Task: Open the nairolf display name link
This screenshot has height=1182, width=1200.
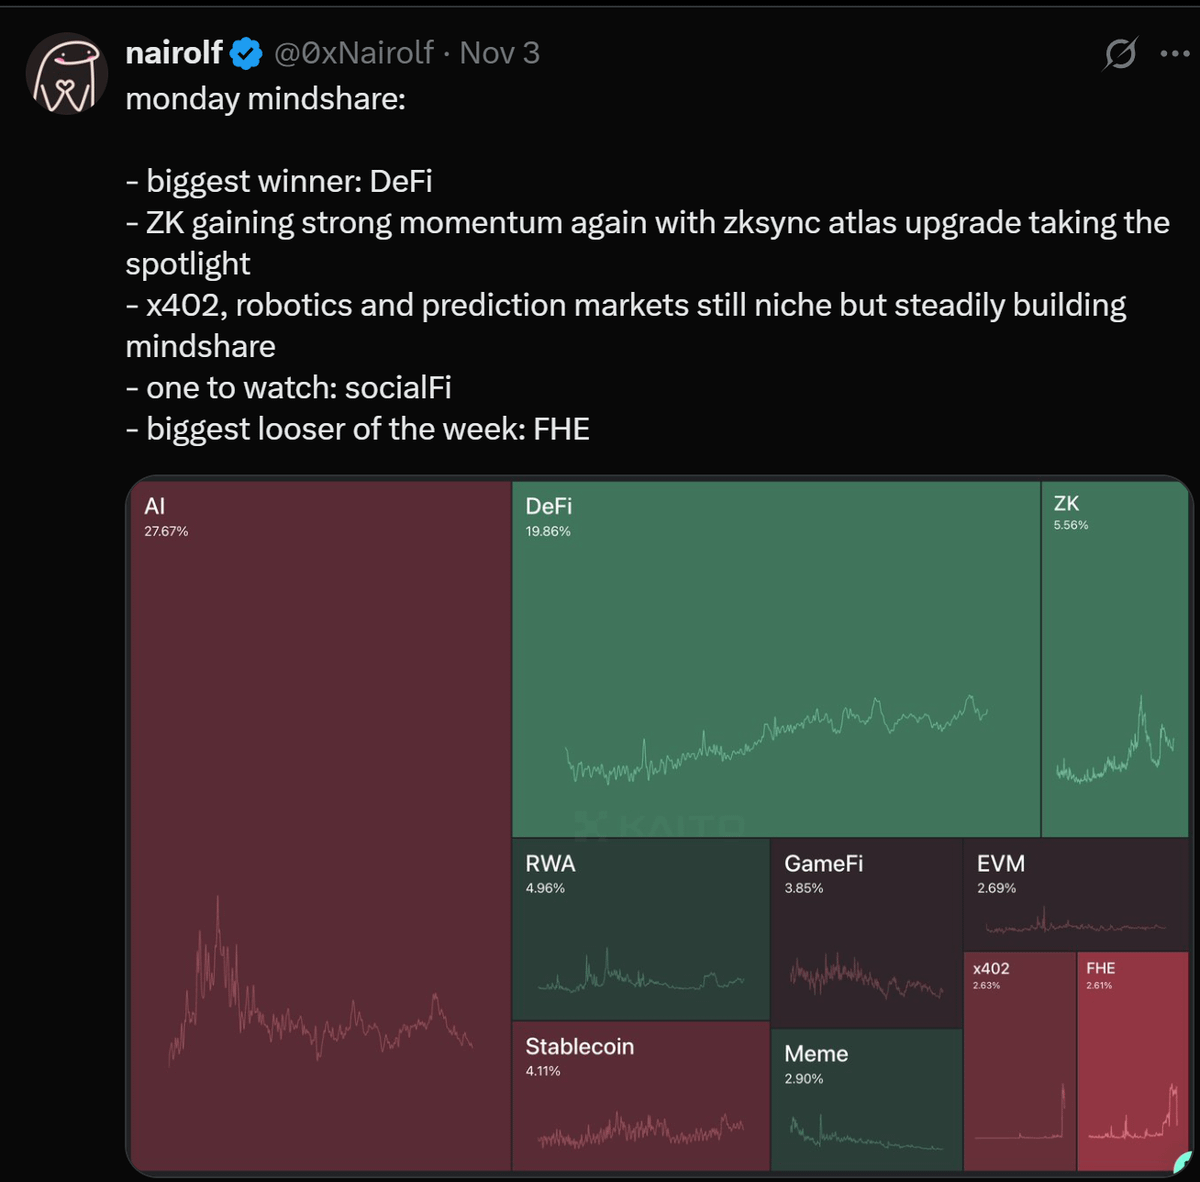Action: [x=174, y=53]
